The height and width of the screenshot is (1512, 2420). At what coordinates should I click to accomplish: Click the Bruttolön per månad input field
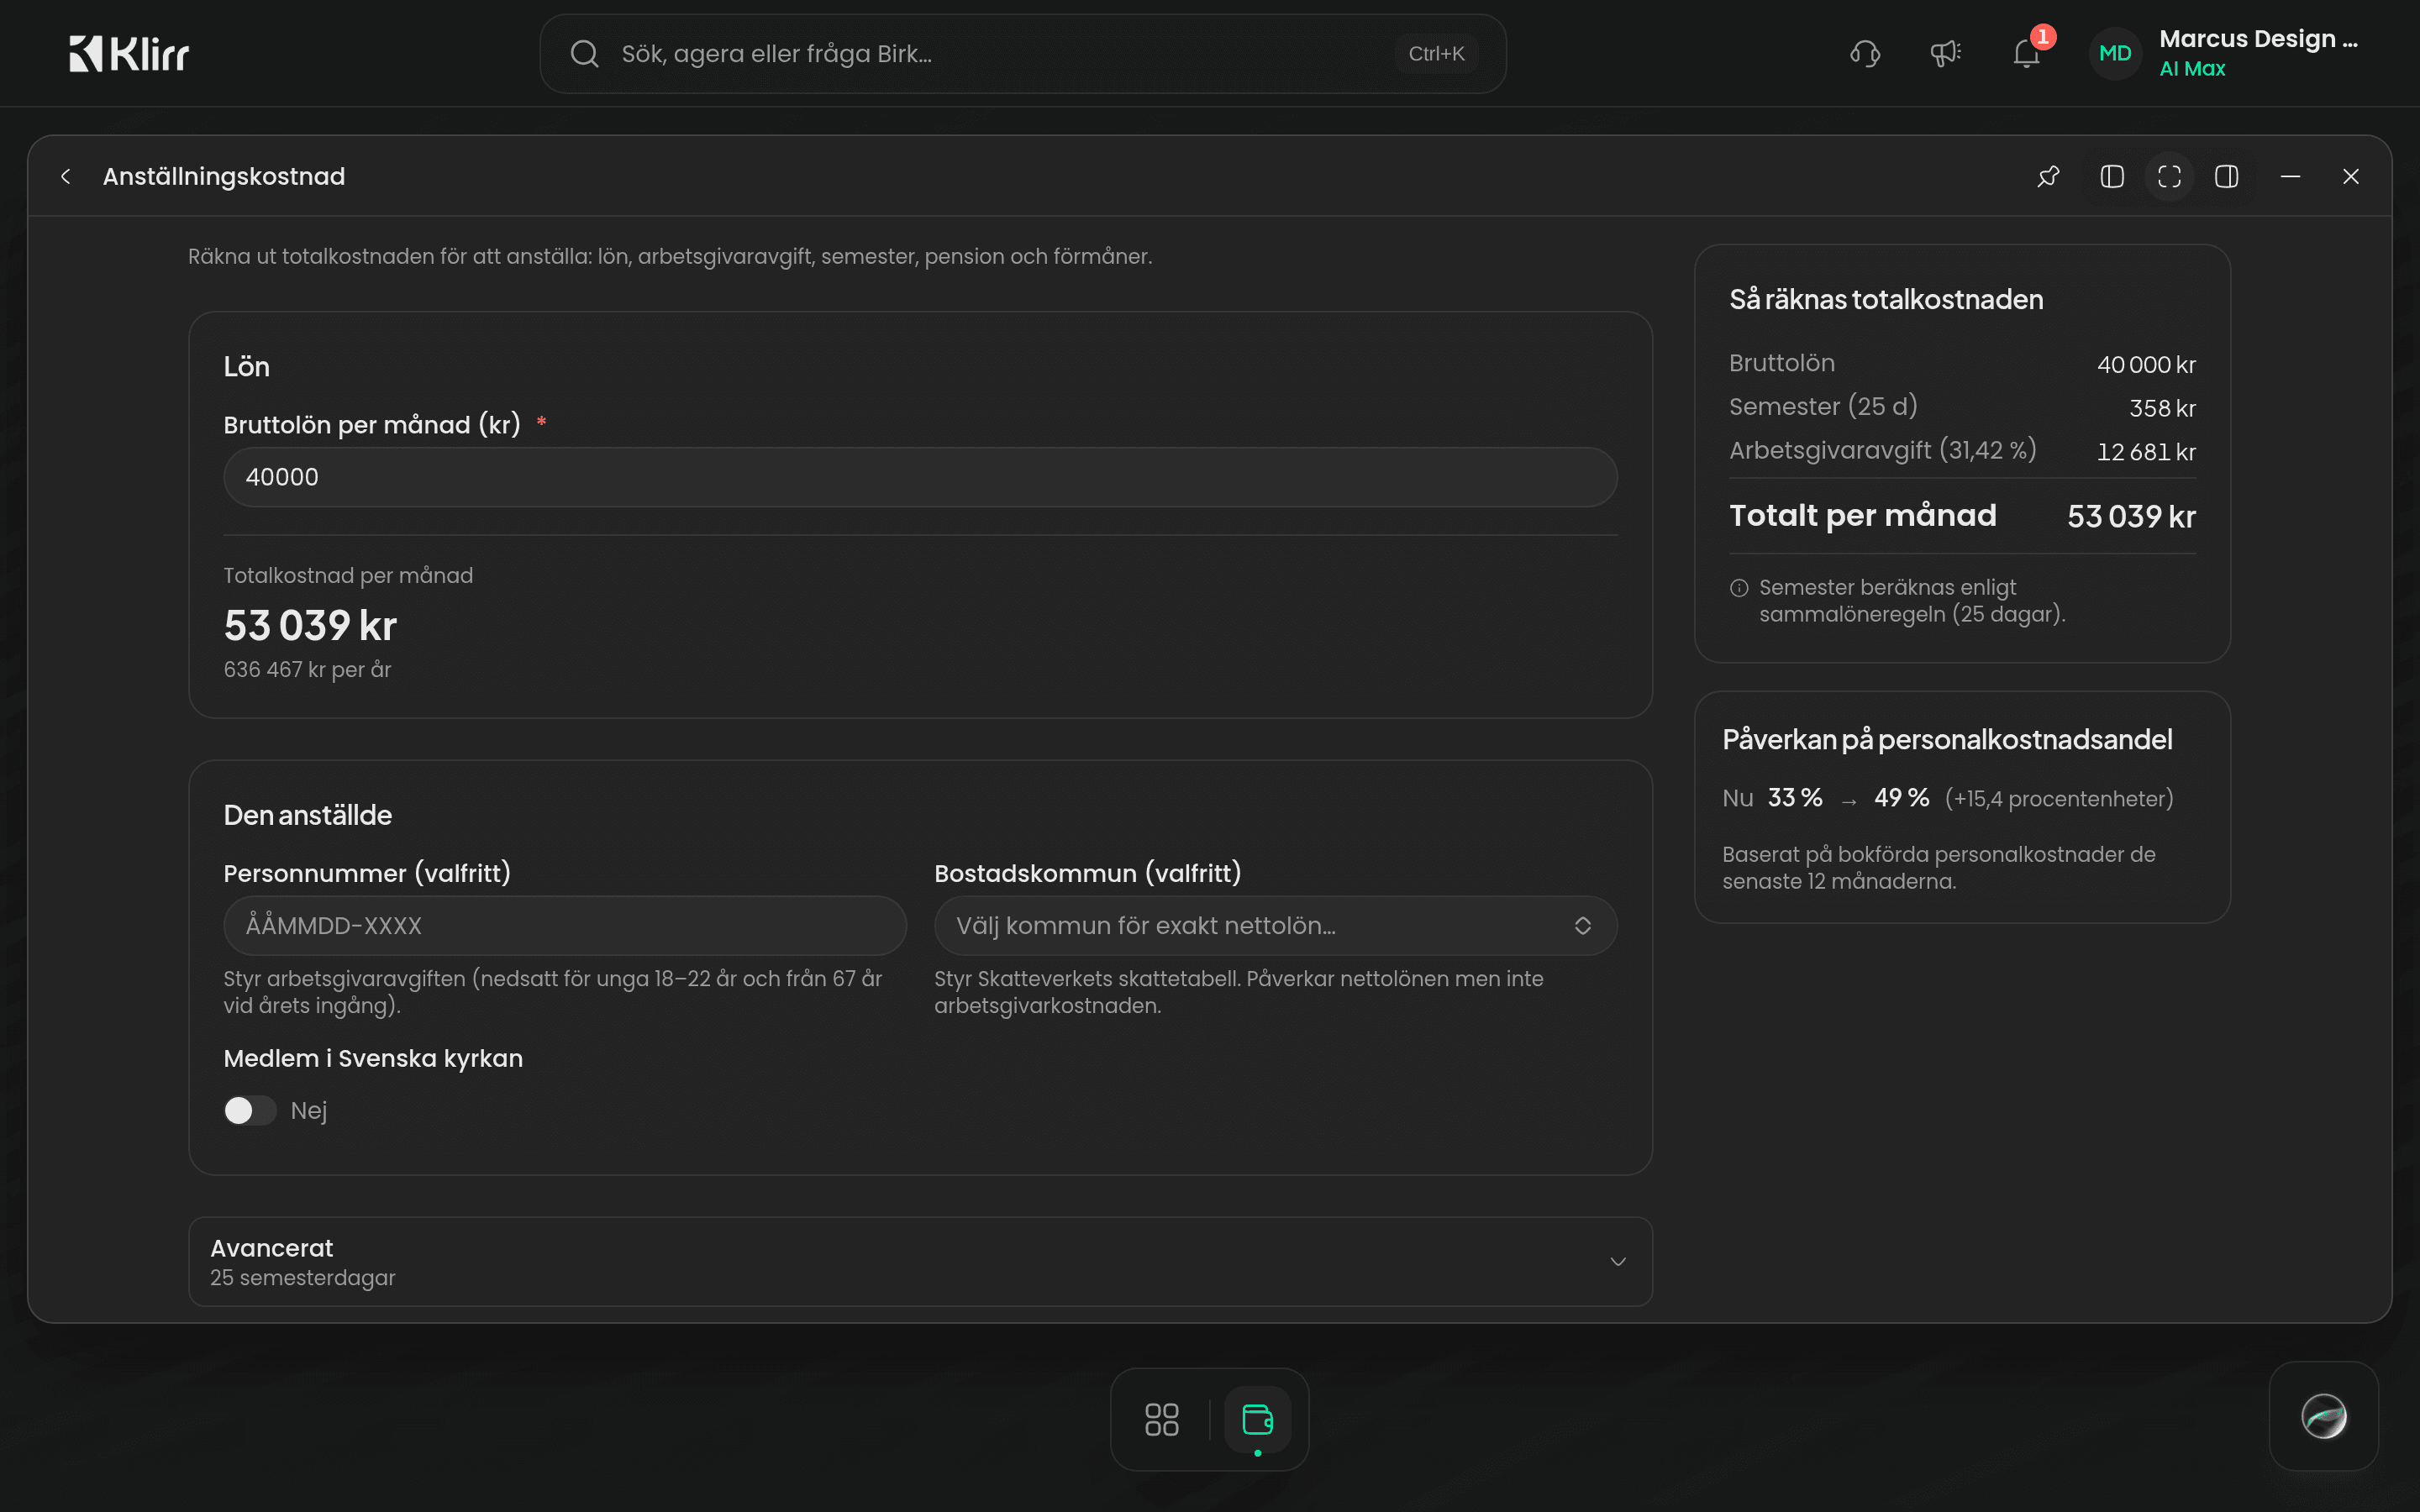click(x=920, y=477)
